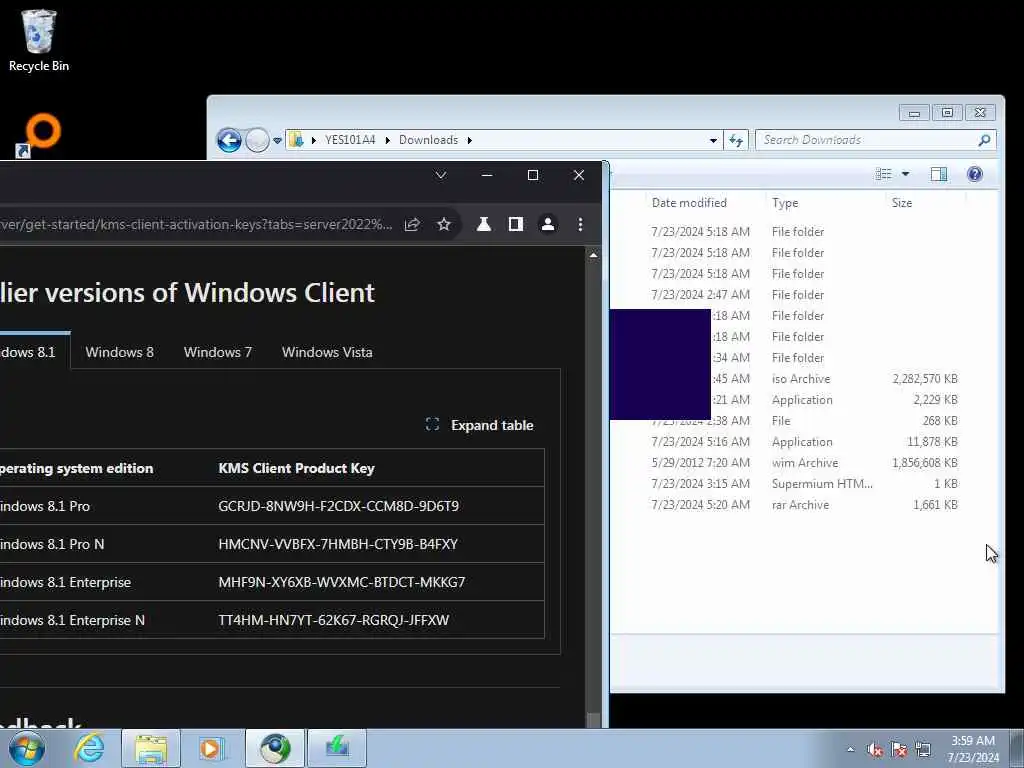This screenshot has width=1024, height=768.
Task: Click the network tray icon
Action: click(x=923, y=750)
